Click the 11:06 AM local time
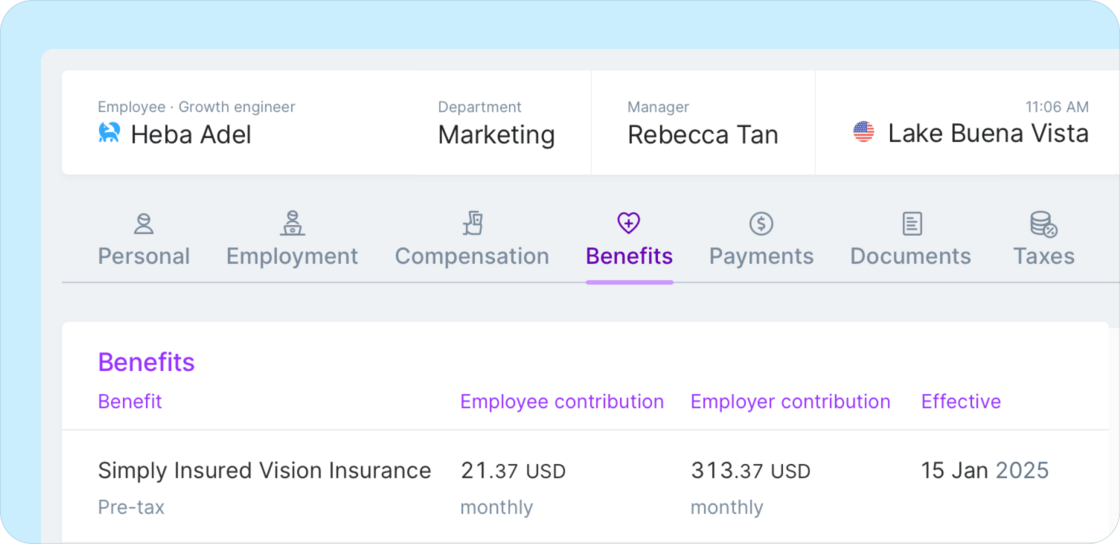 [x=1057, y=107]
